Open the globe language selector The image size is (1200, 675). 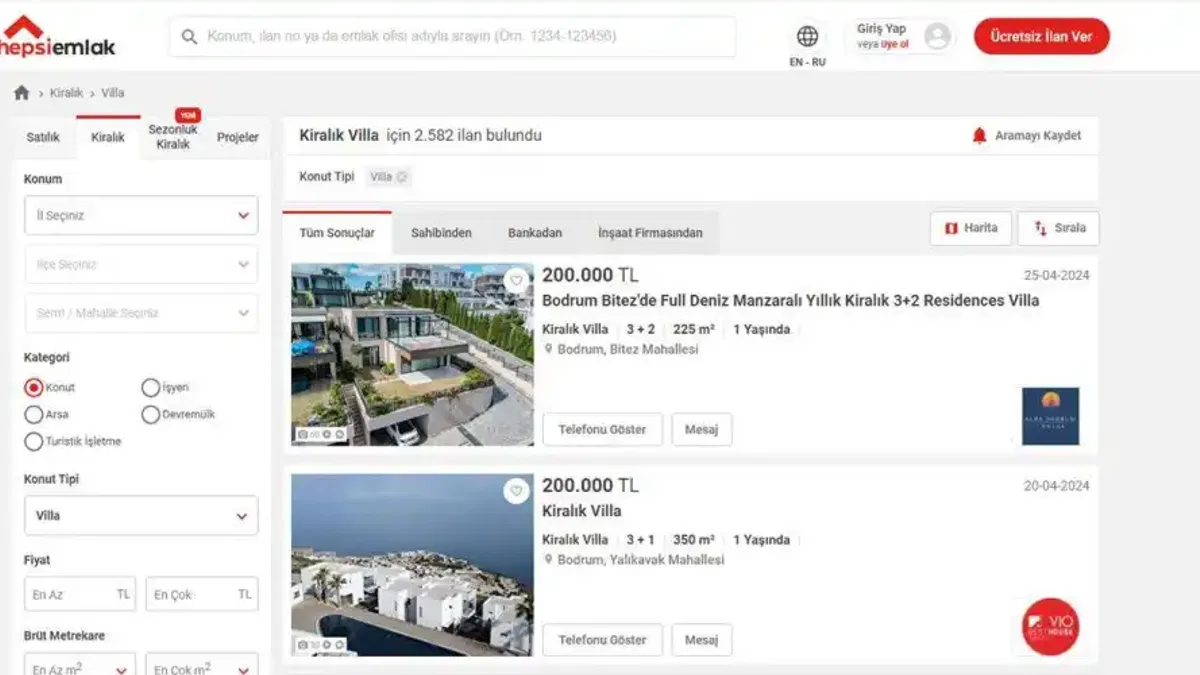coord(807,37)
